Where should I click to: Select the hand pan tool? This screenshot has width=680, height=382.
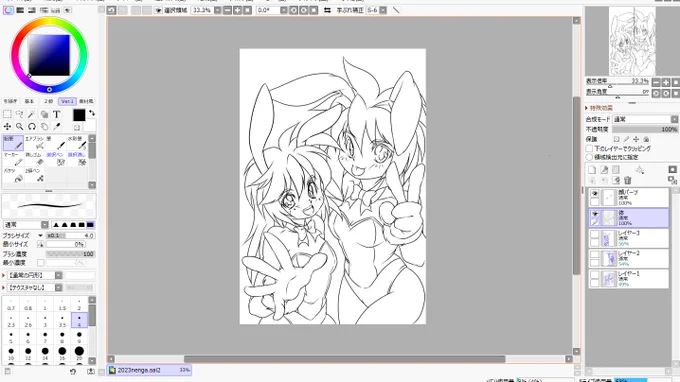coord(44,127)
